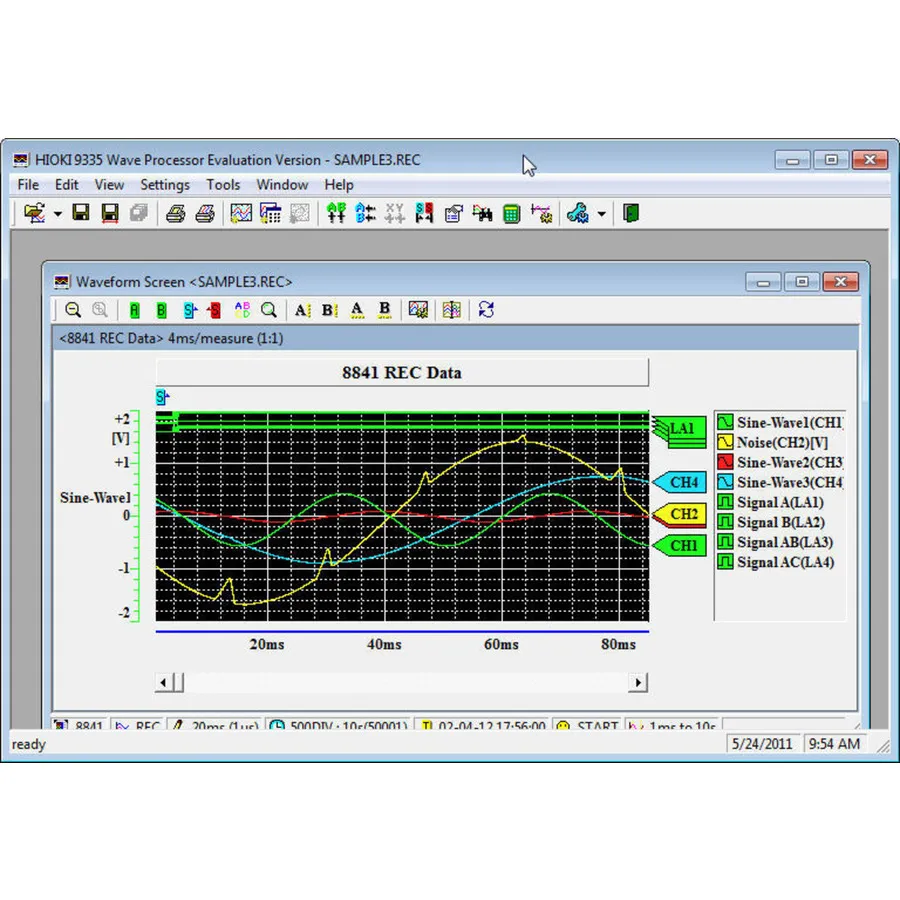Click the green calculator toolbar icon
Screen dimensions: 900x900
(x=511, y=213)
